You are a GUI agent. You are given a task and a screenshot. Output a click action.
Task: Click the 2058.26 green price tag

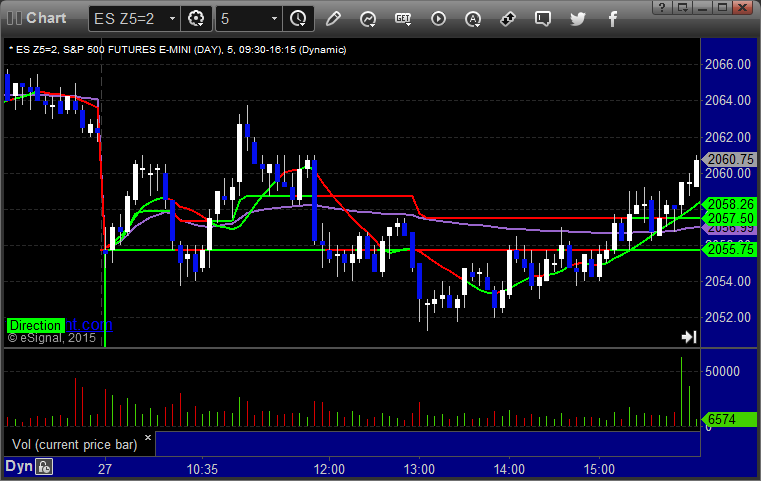tap(729, 204)
